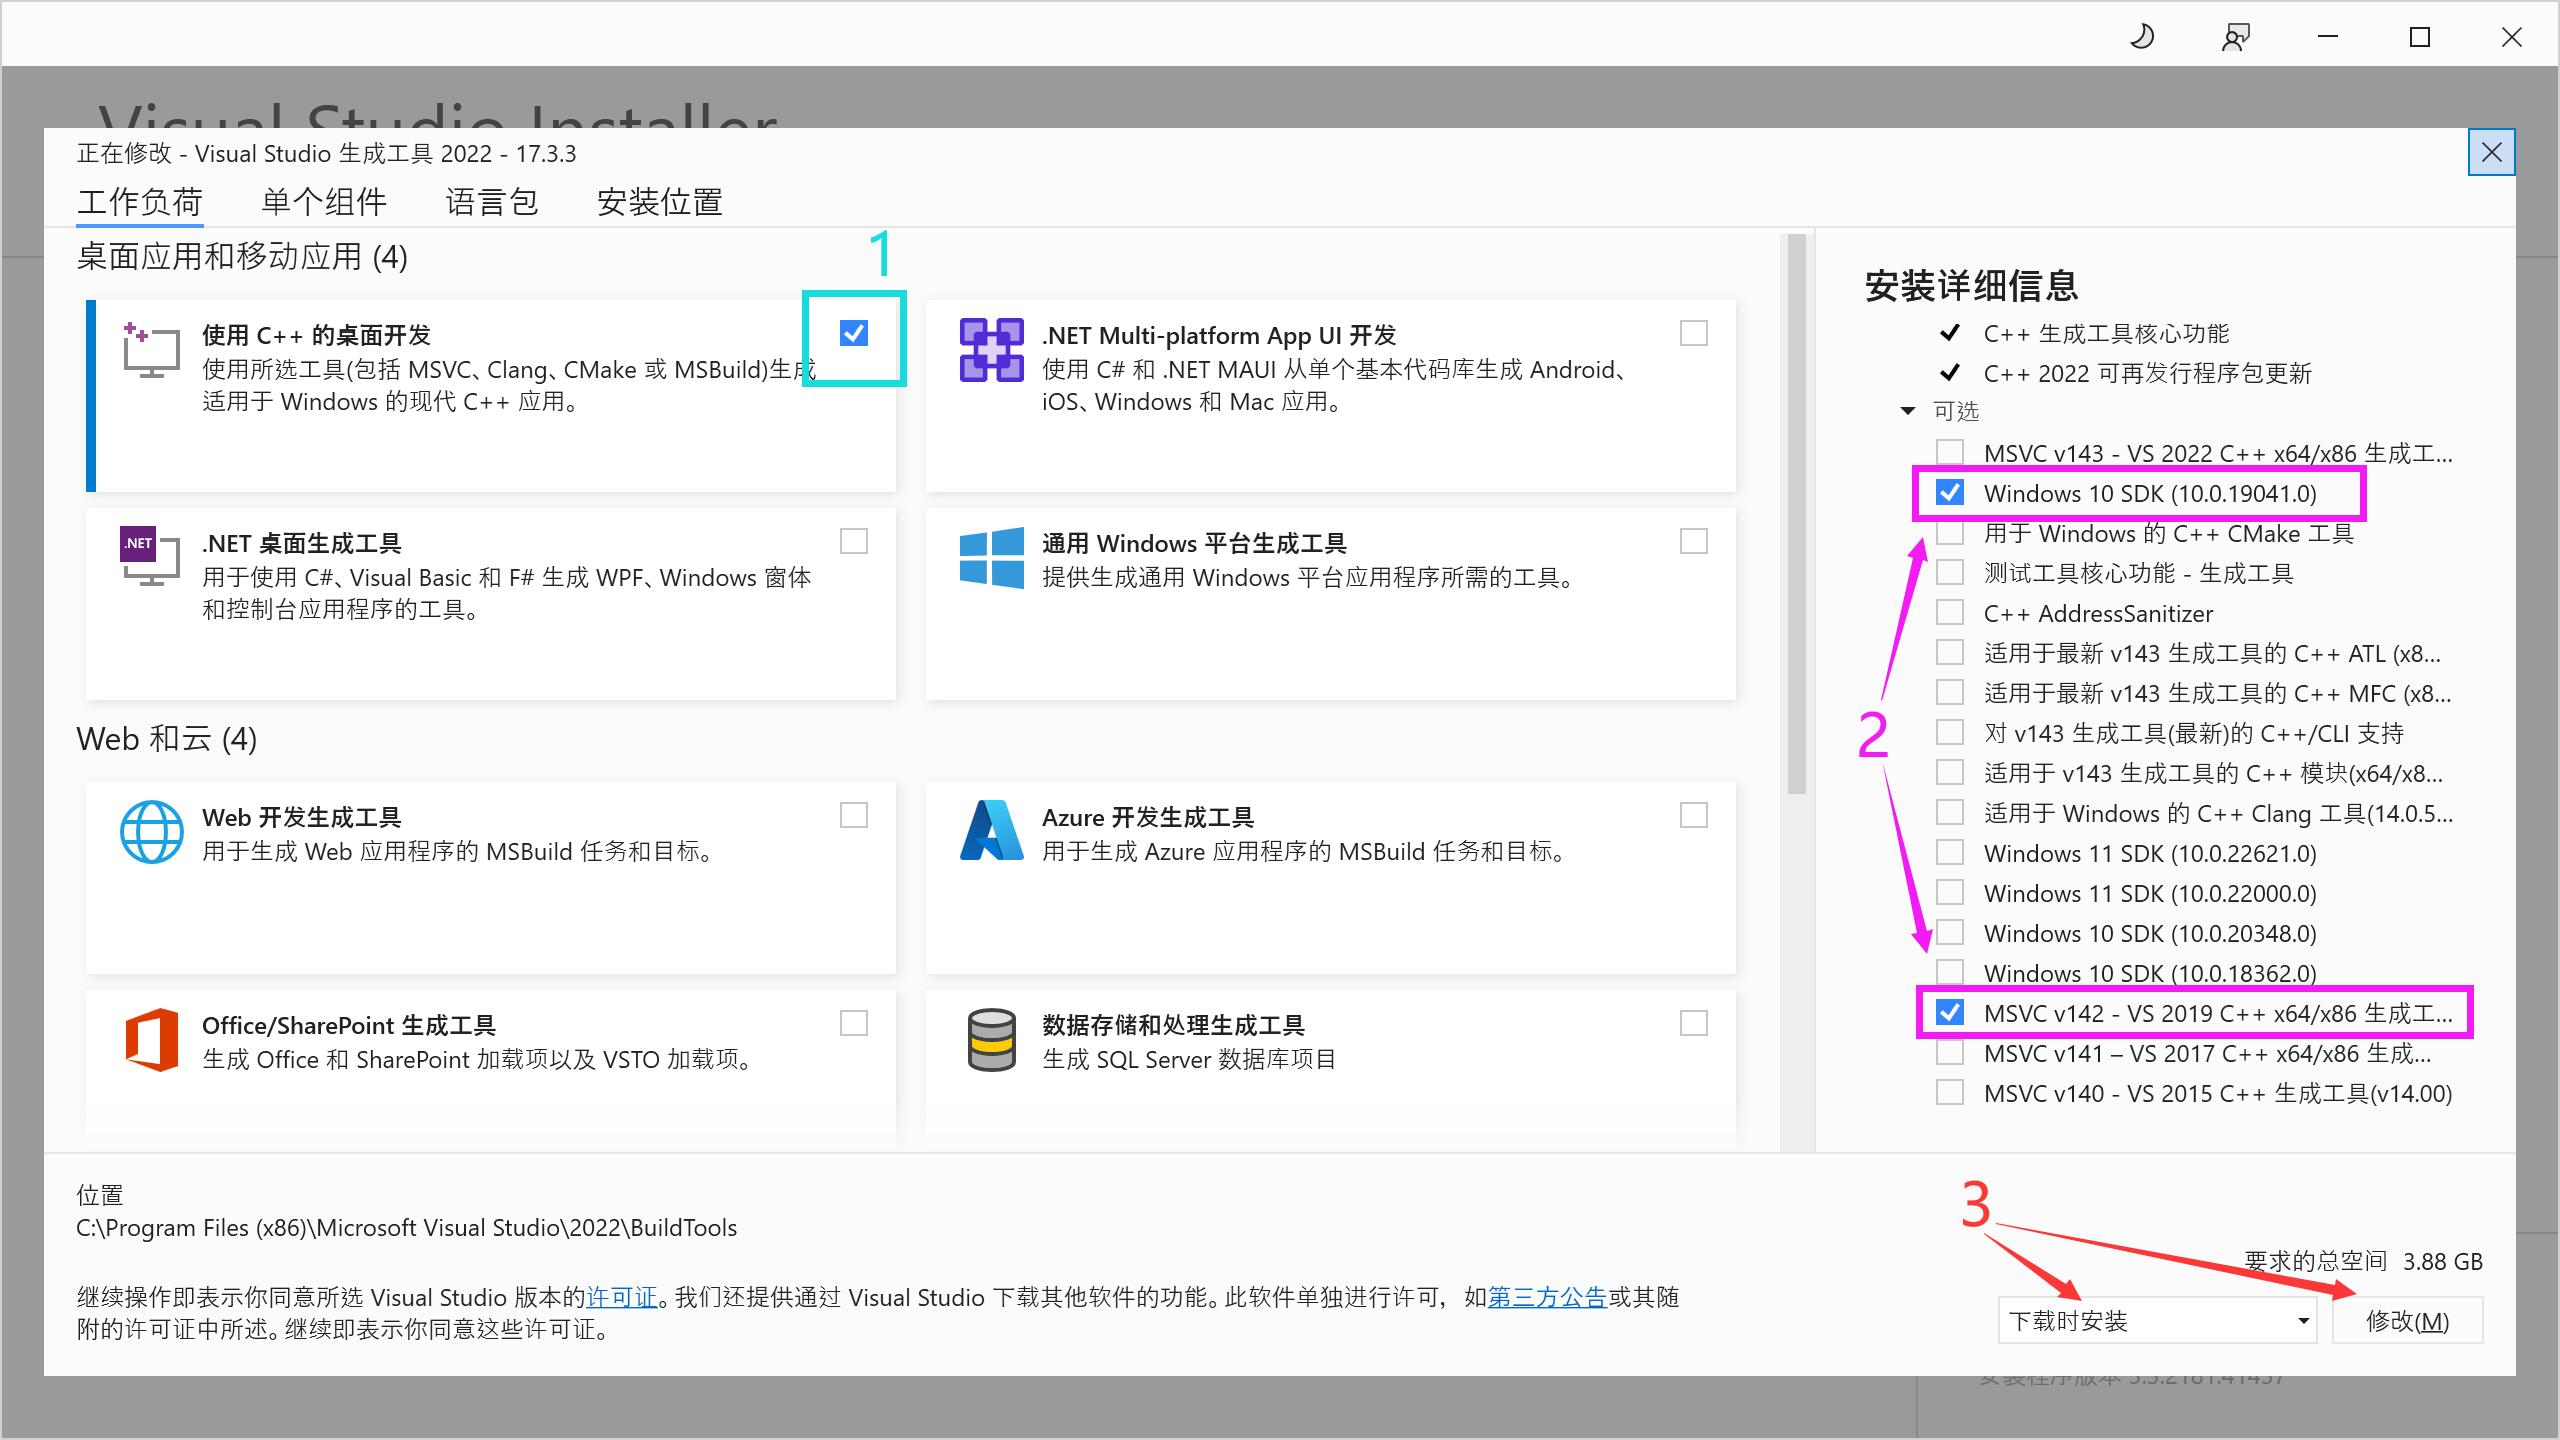This screenshot has width=2560, height=1440.
Task: Enable MSVC v140 VS 2015 build tools
Action: click(1950, 1092)
